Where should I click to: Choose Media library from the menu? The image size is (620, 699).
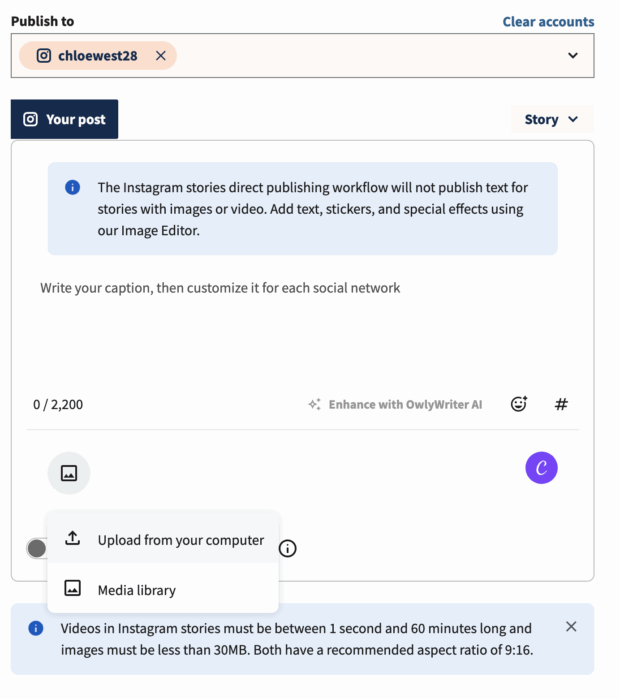pyautogui.click(x=136, y=590)
